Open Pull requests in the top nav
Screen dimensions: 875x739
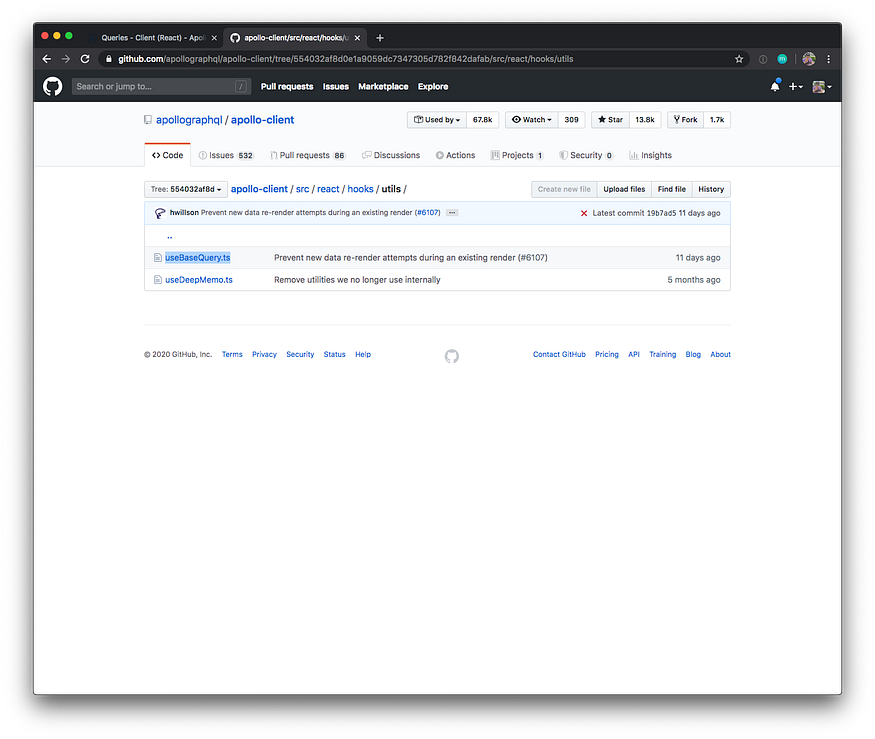coord(287,87)
